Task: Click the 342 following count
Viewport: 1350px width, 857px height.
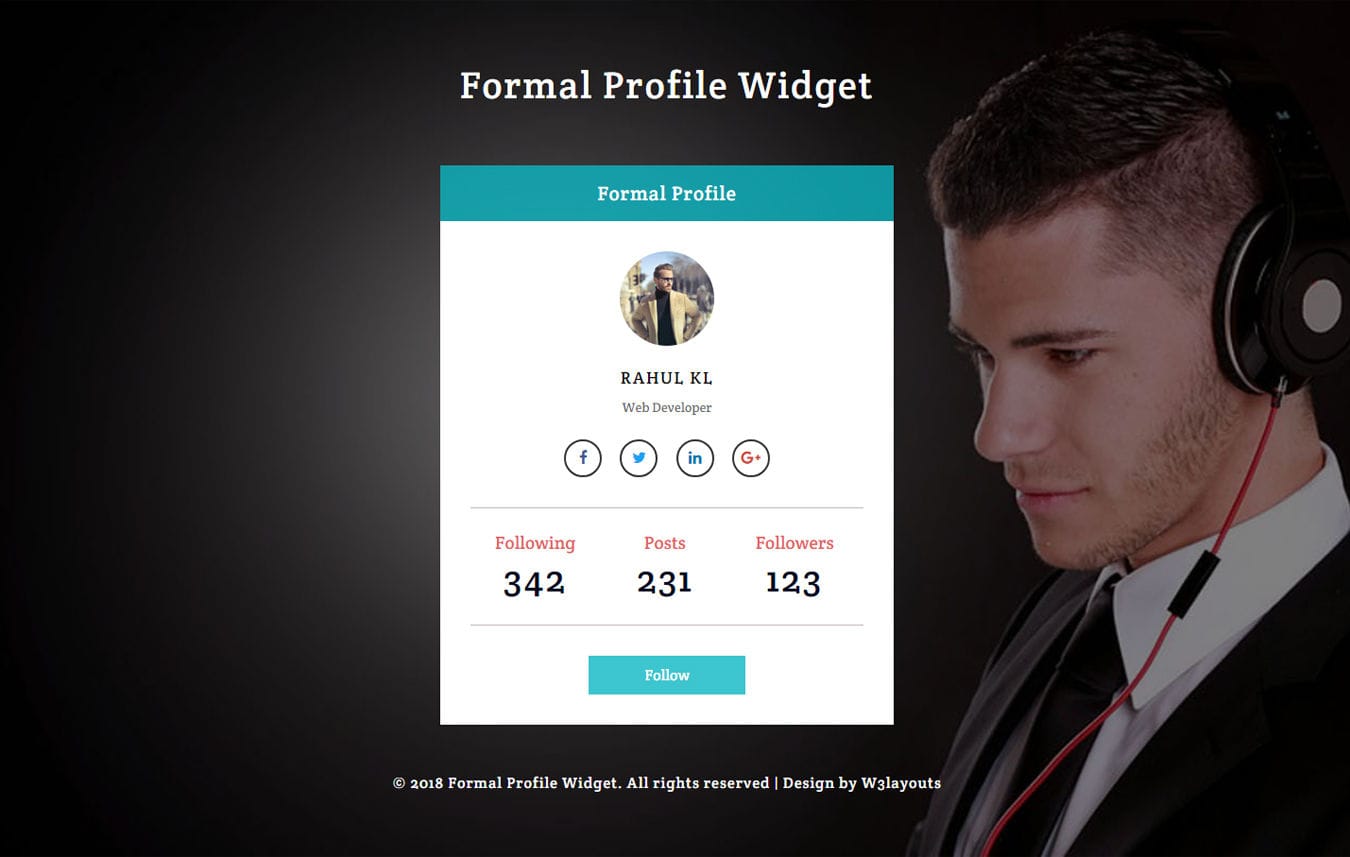Action: pos(534,583)
